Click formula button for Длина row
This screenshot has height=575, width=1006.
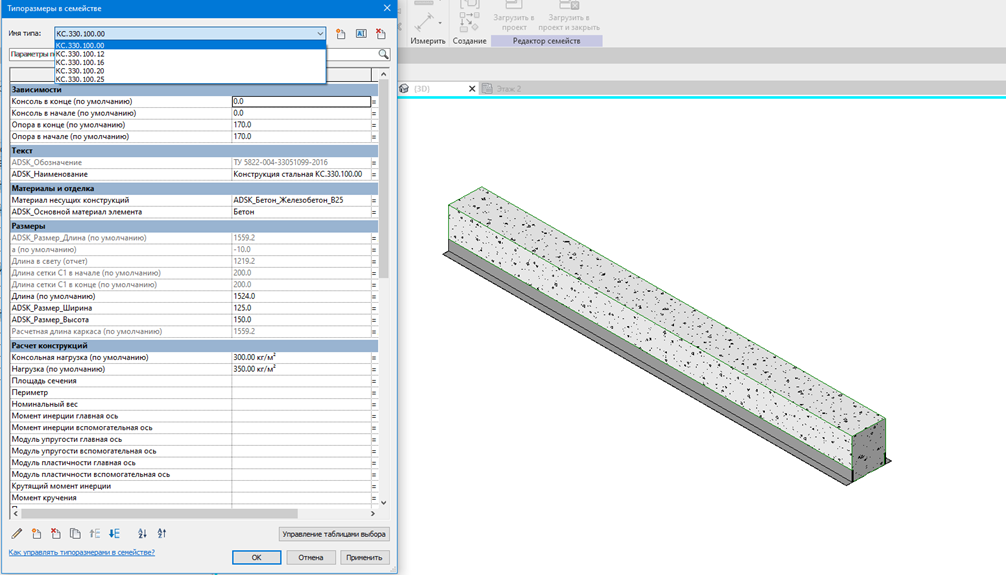[x=374, y=296]
